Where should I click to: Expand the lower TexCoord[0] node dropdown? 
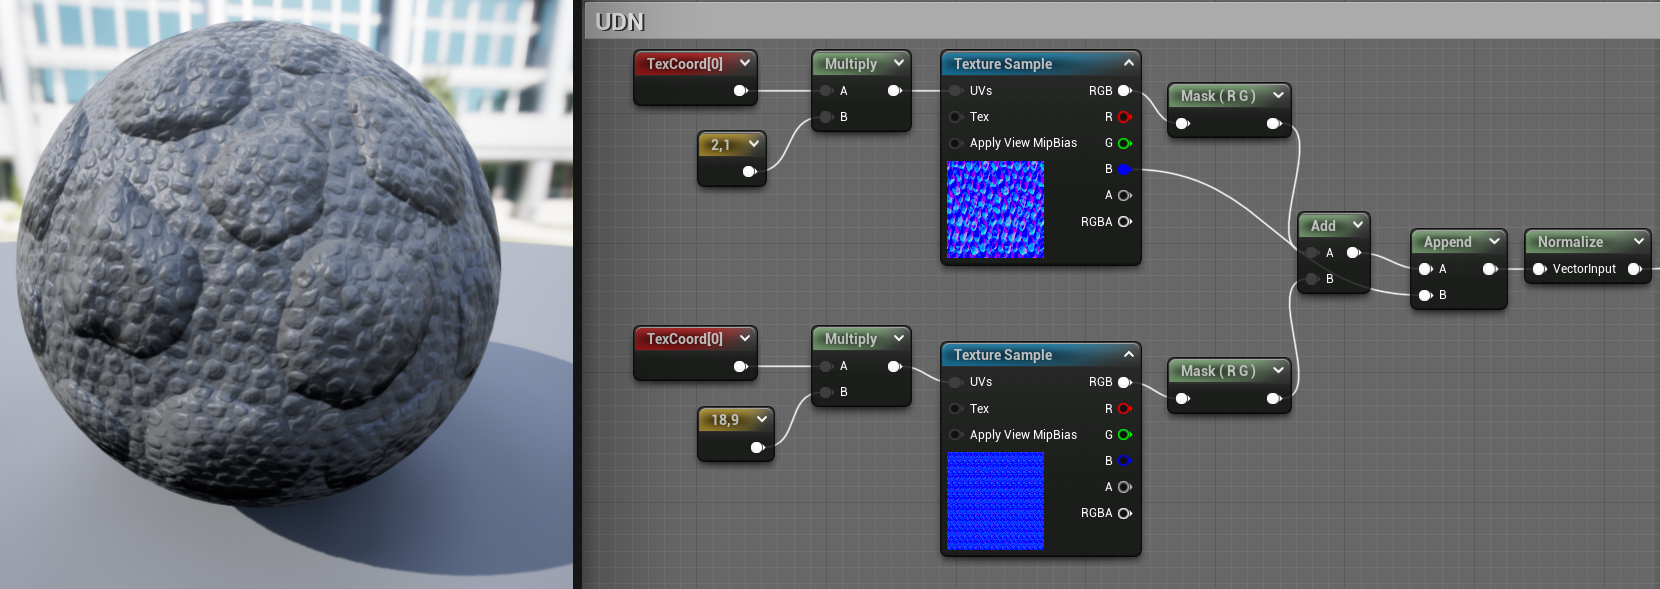(745, 338)
